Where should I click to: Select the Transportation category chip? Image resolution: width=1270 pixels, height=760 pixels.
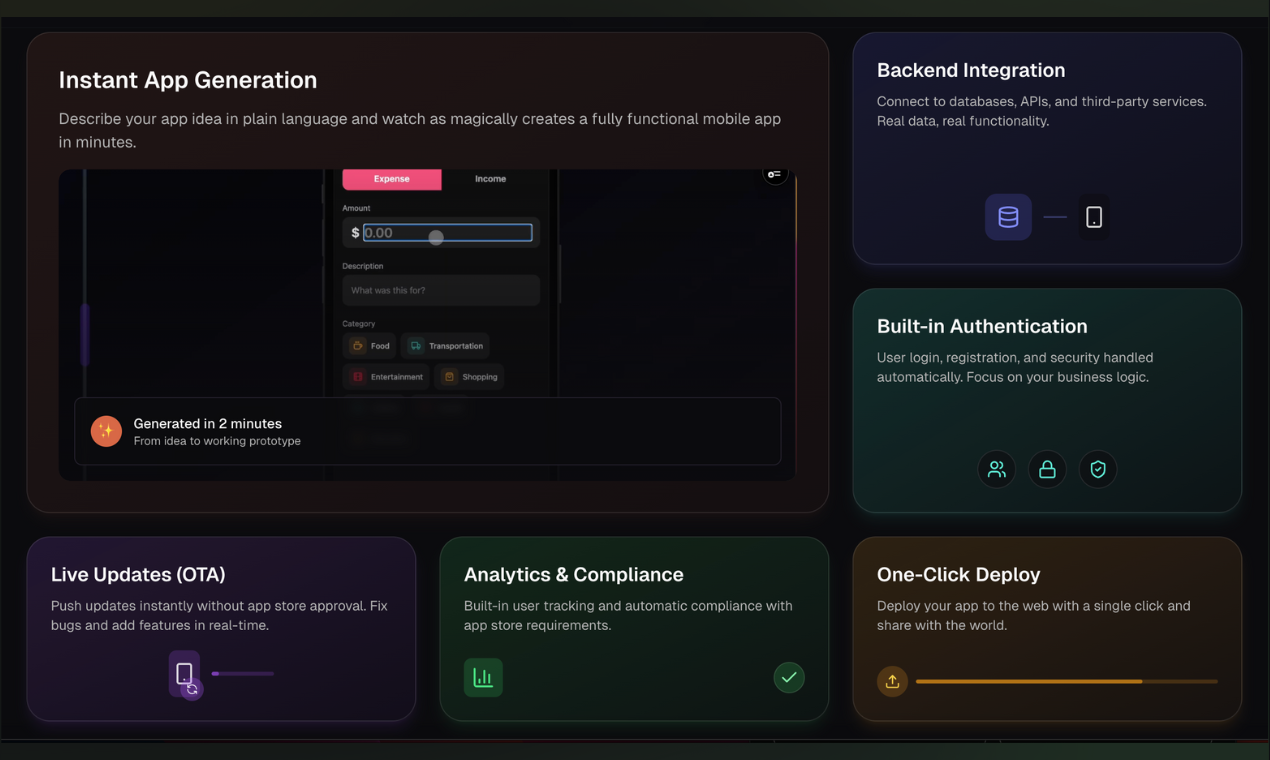pyautogui.click(x=445, y=346)
